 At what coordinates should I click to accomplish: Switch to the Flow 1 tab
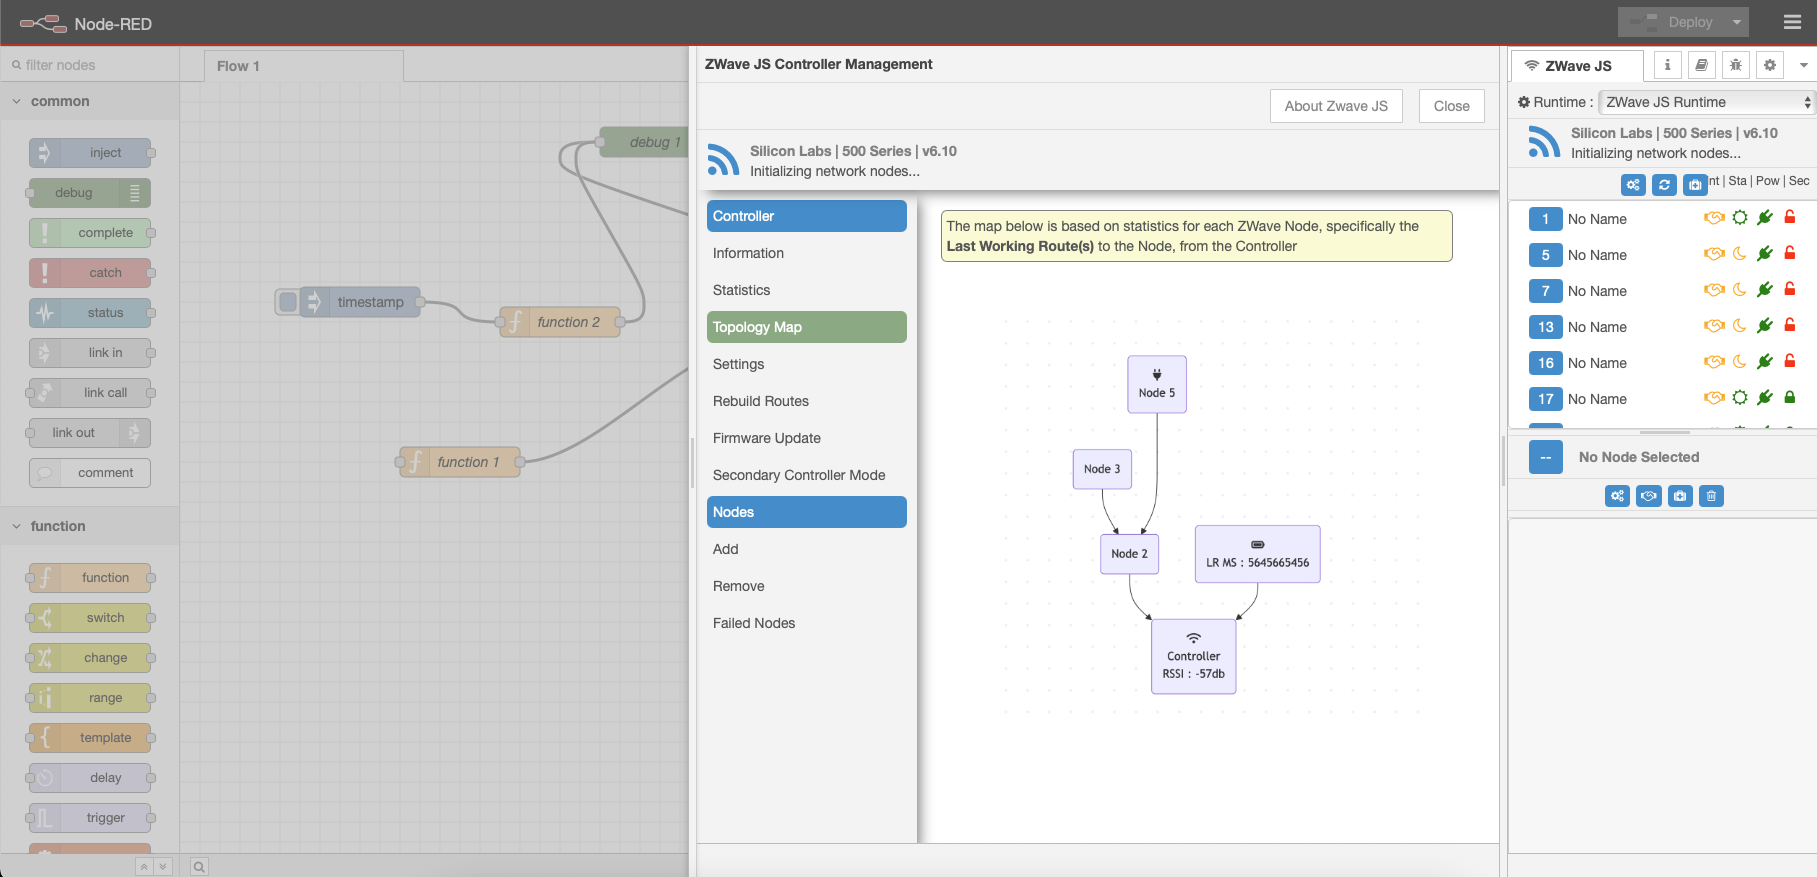304,66
